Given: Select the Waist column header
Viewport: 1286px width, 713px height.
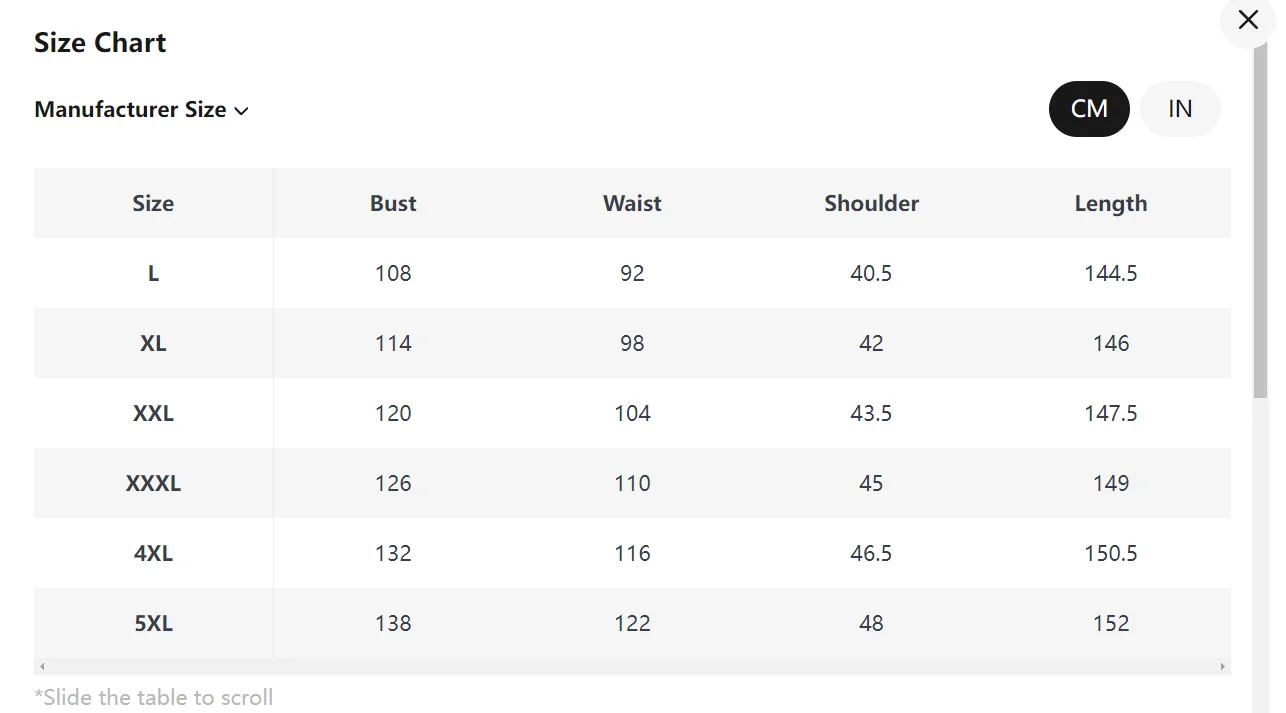Looking at the screenshot, I should (632, 203).
